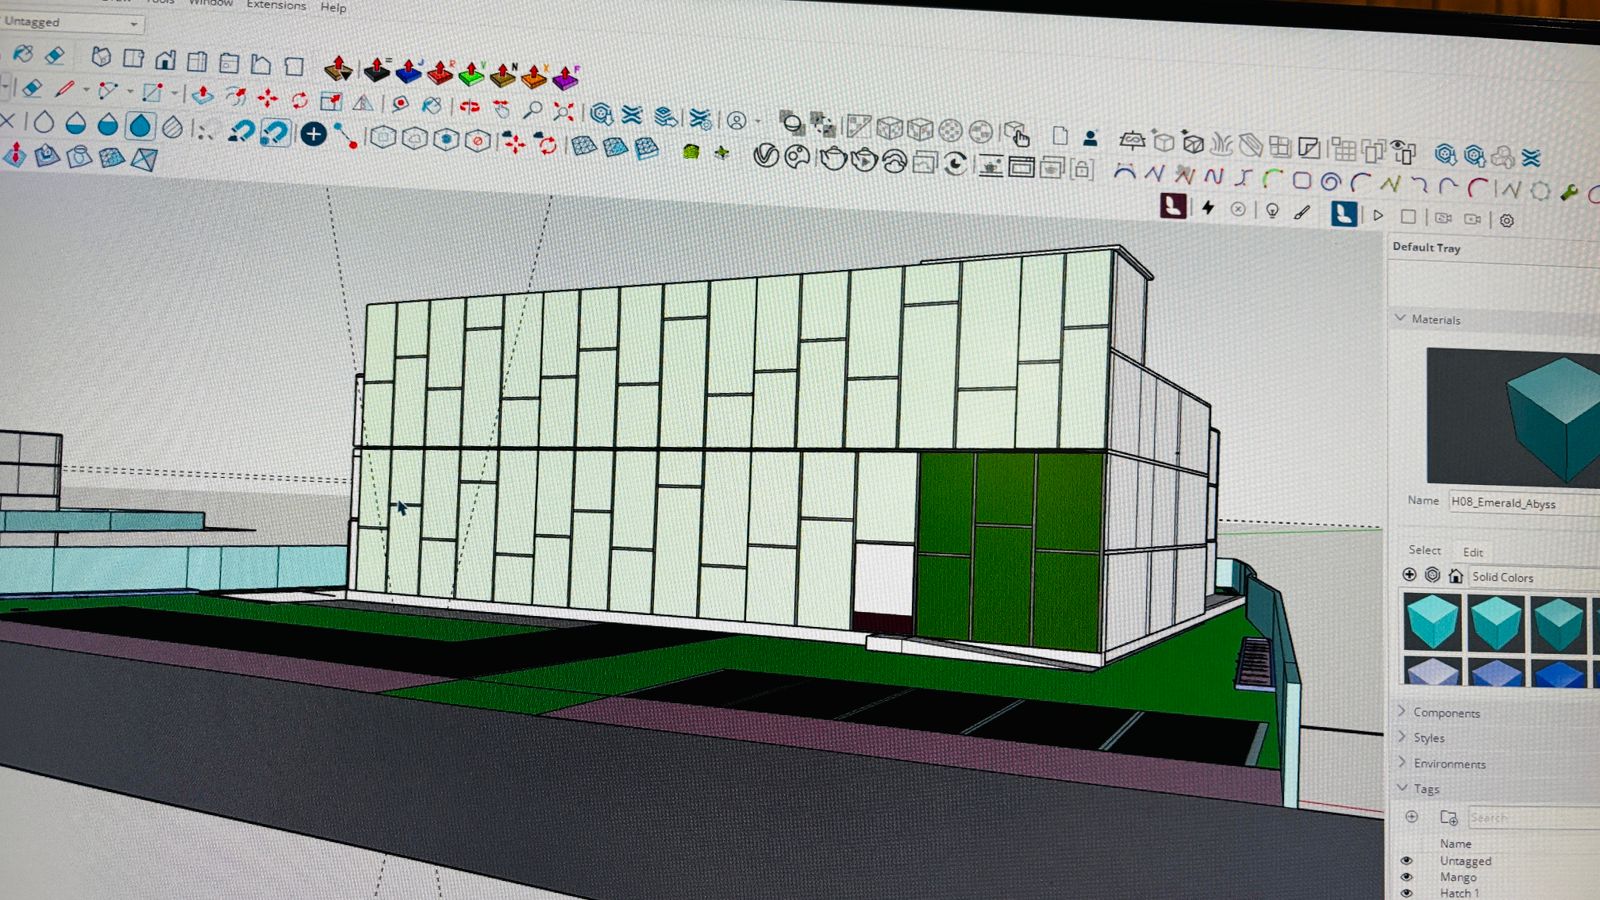
Task: Expand the Environments panel
Action: coord(1401,762)
